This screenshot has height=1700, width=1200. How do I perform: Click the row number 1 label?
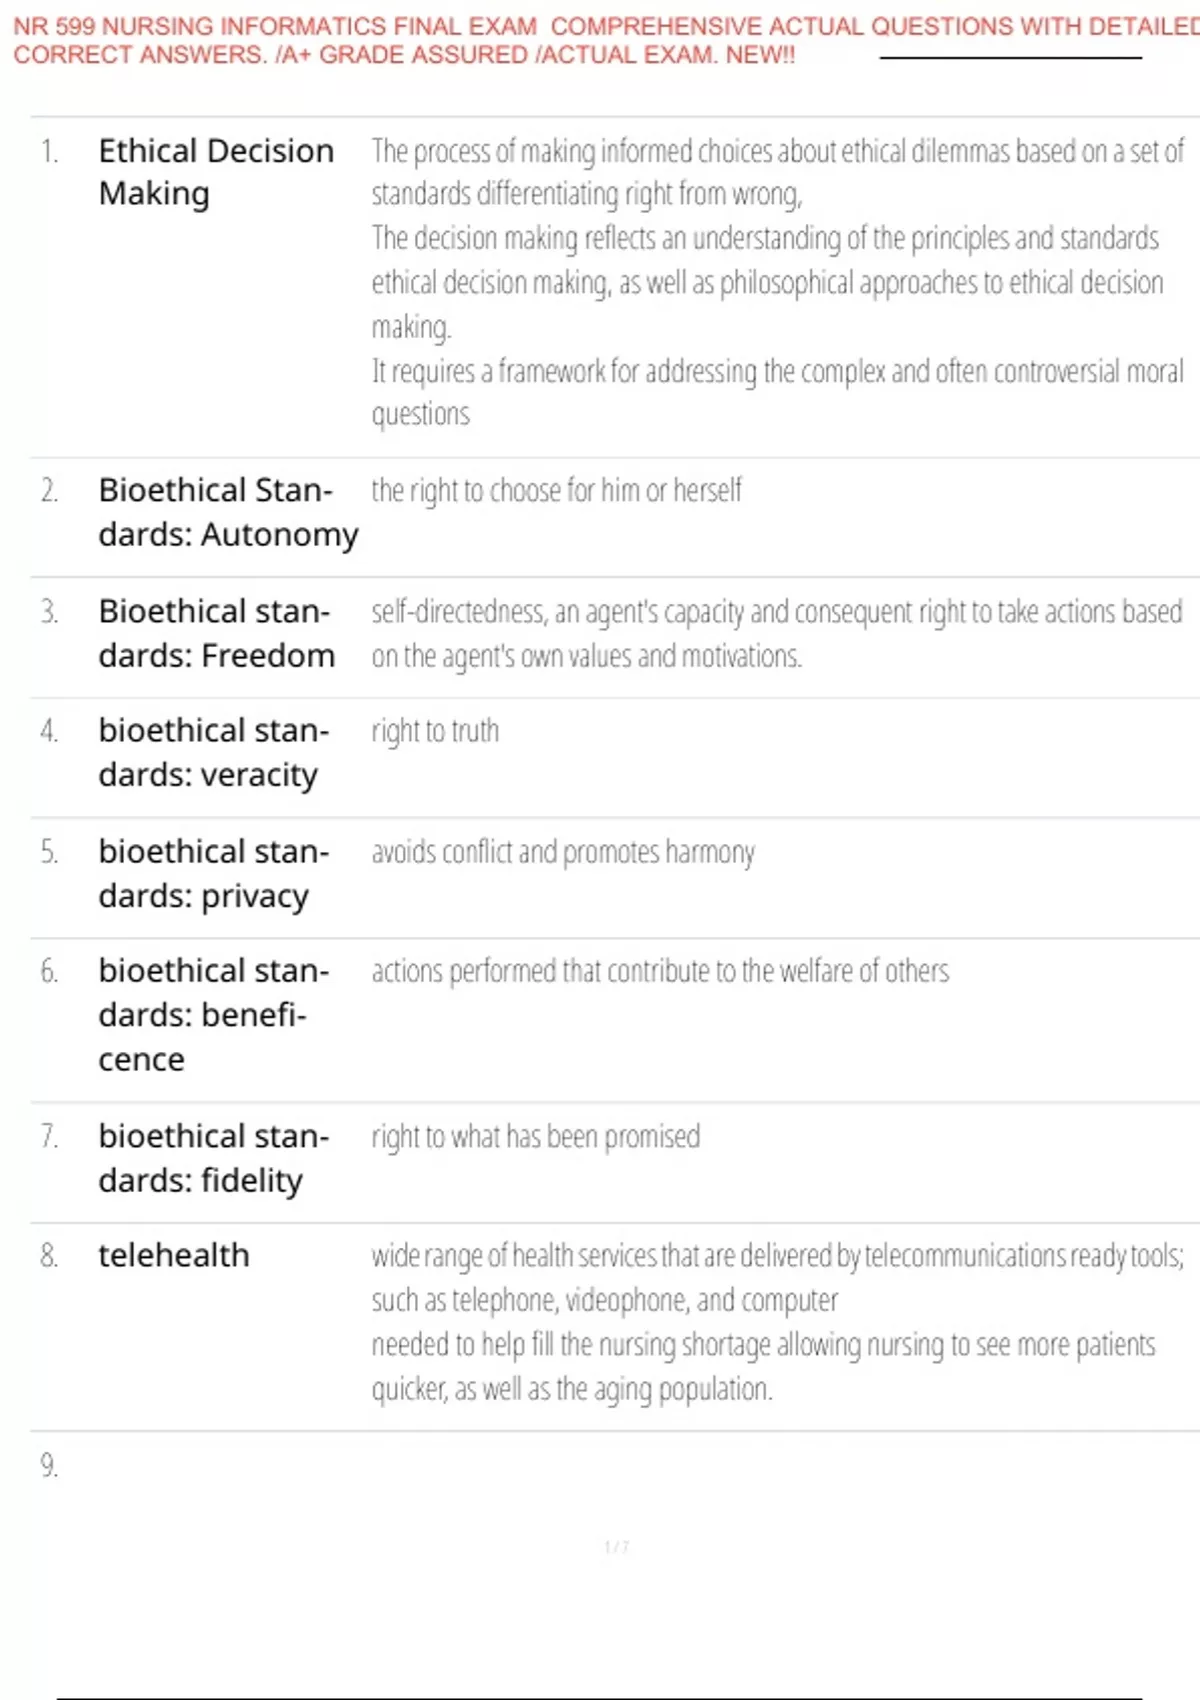tap(49, 151)
